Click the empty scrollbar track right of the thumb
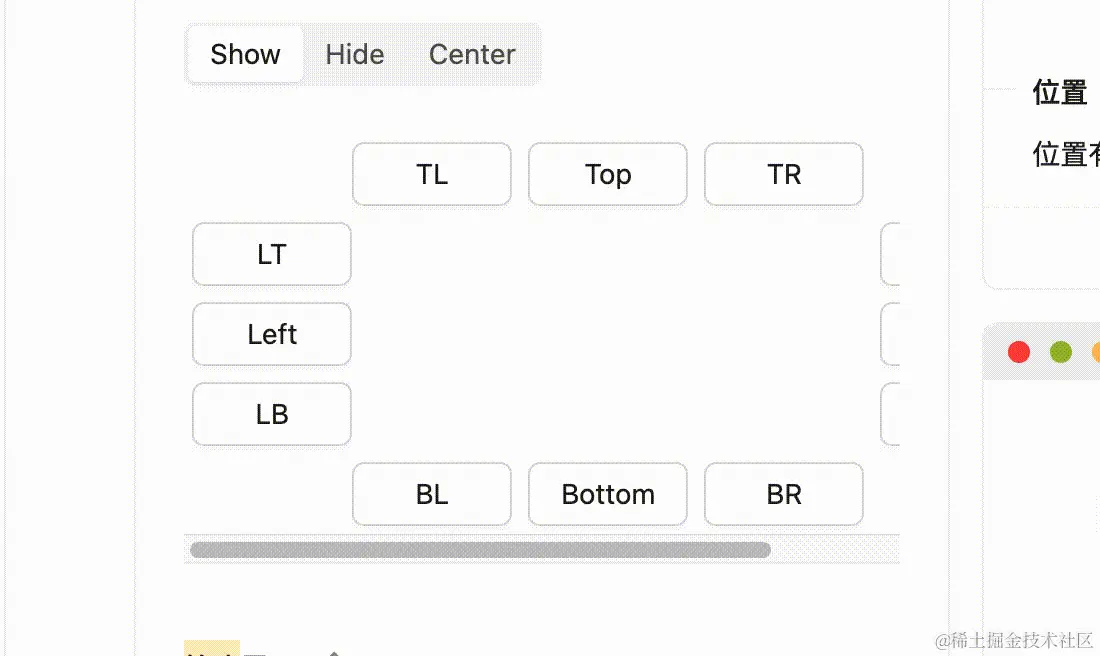This screenshot has height=656, width=1100. 835,549
